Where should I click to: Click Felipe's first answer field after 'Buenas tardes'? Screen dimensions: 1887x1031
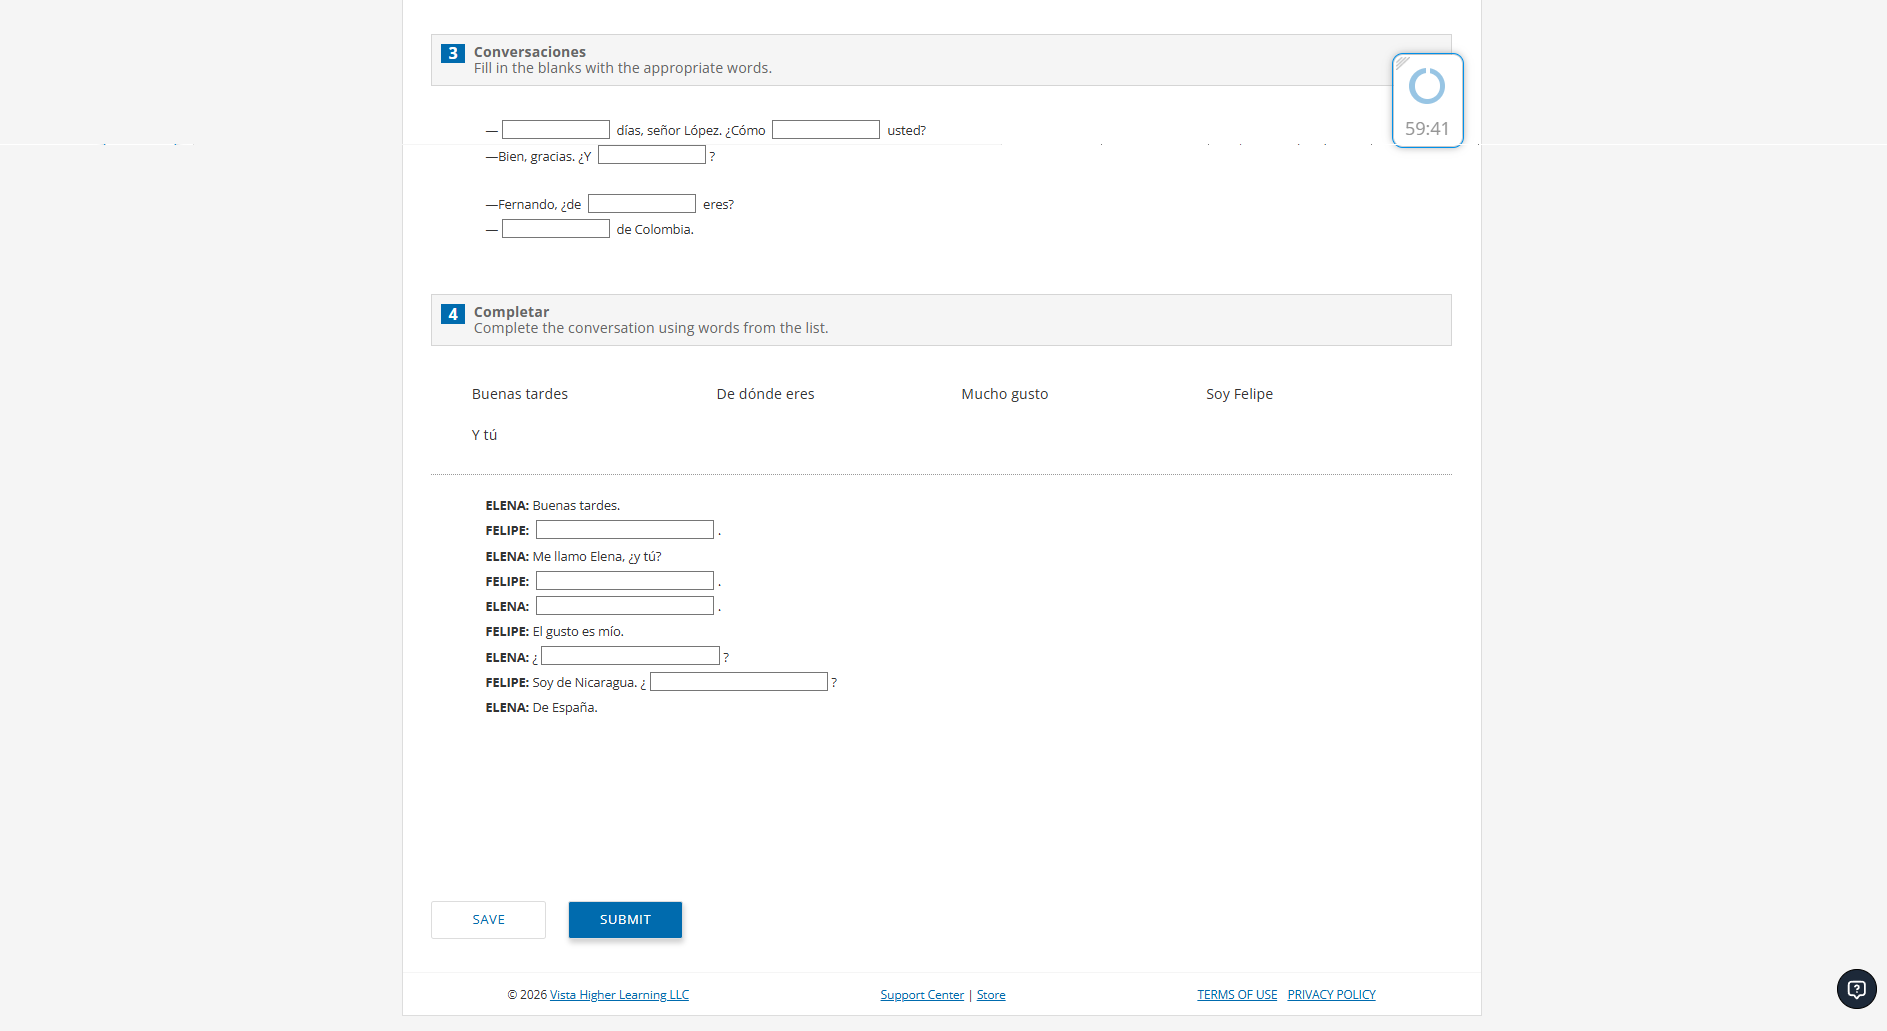point(625,530)
